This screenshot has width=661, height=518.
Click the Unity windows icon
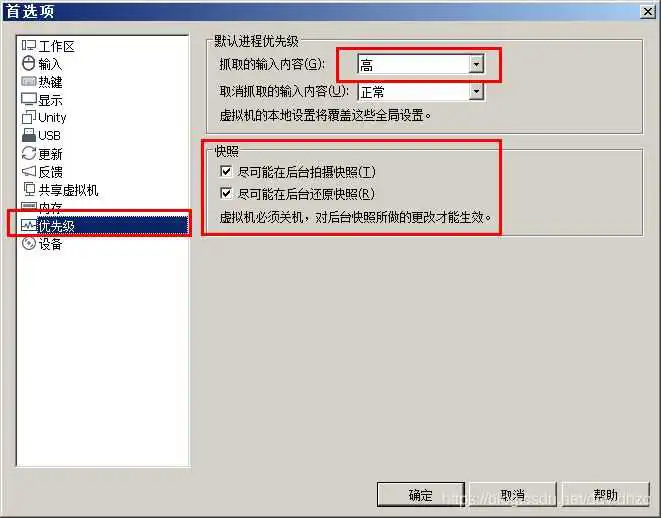point(29,117)
